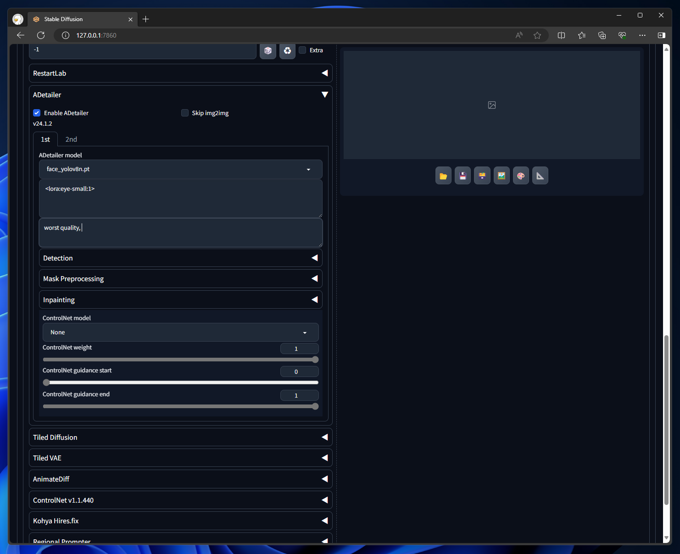This screenshot has height=554, width=680.
Task: View site information icon in address bar
Action: click(65, 35)
